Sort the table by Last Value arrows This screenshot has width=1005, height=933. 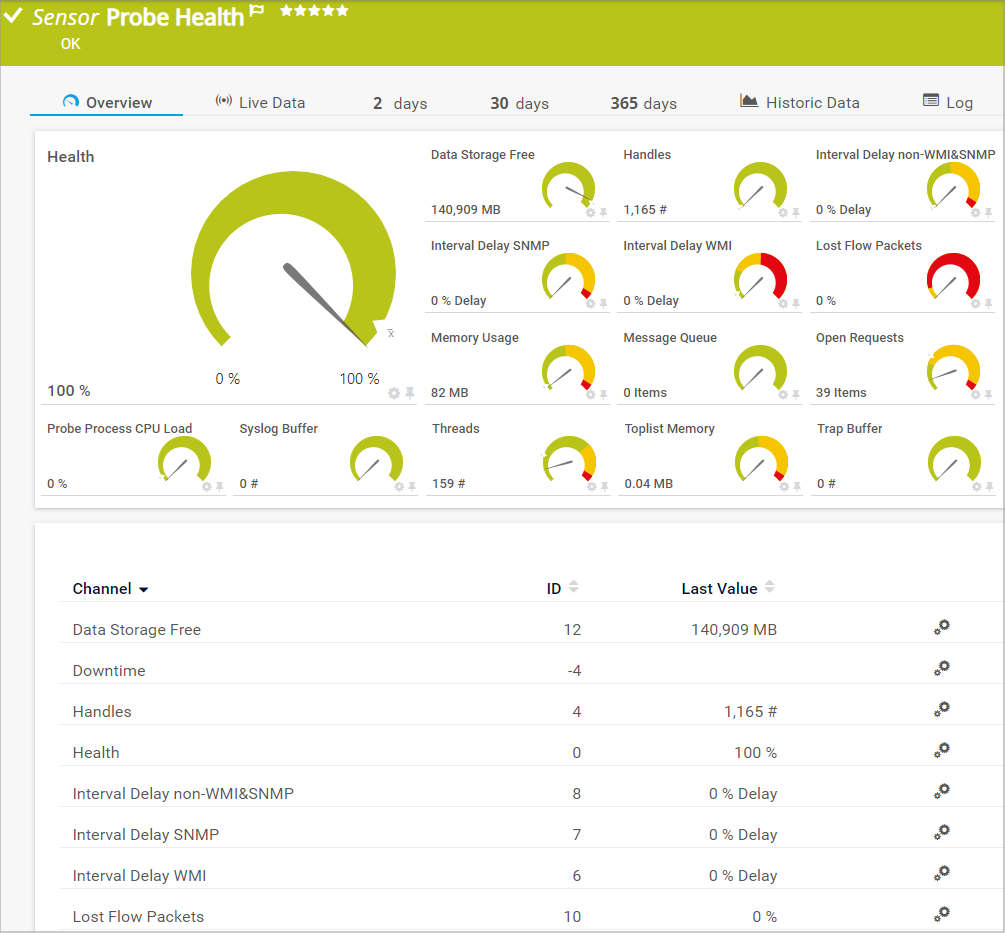[769, 588]
